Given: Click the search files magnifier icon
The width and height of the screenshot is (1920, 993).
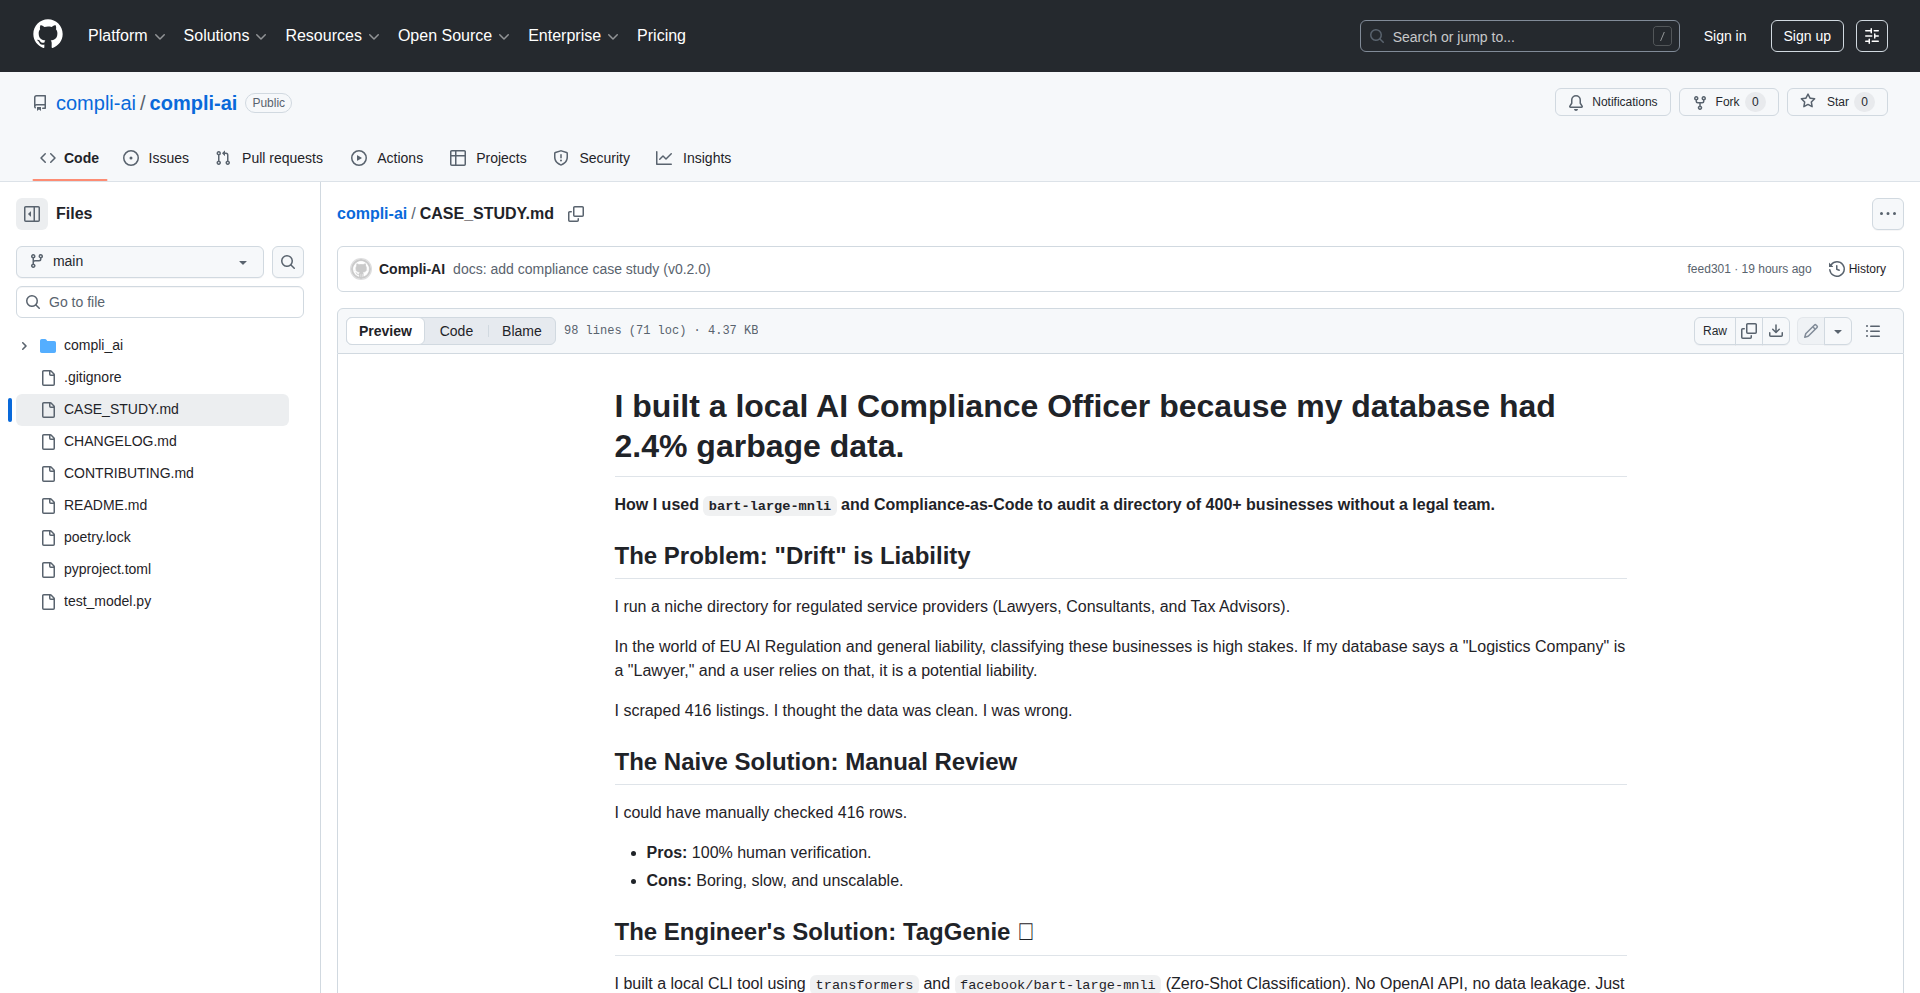Looking at the screenshot, I should 288,262.
